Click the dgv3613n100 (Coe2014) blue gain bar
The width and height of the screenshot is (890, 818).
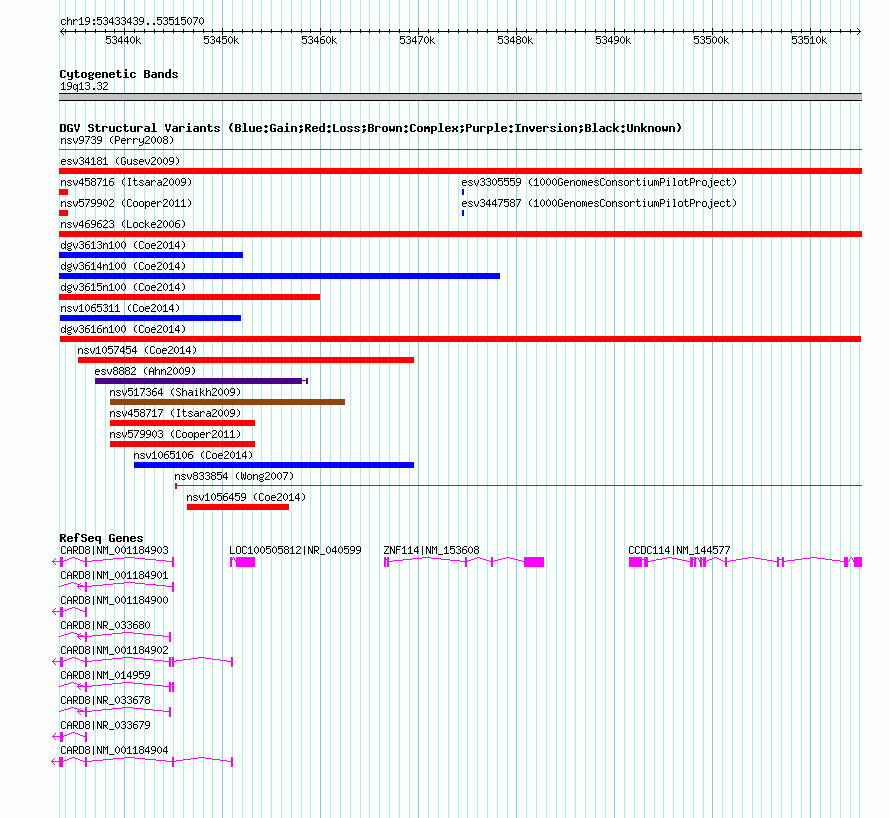point(151,255)
